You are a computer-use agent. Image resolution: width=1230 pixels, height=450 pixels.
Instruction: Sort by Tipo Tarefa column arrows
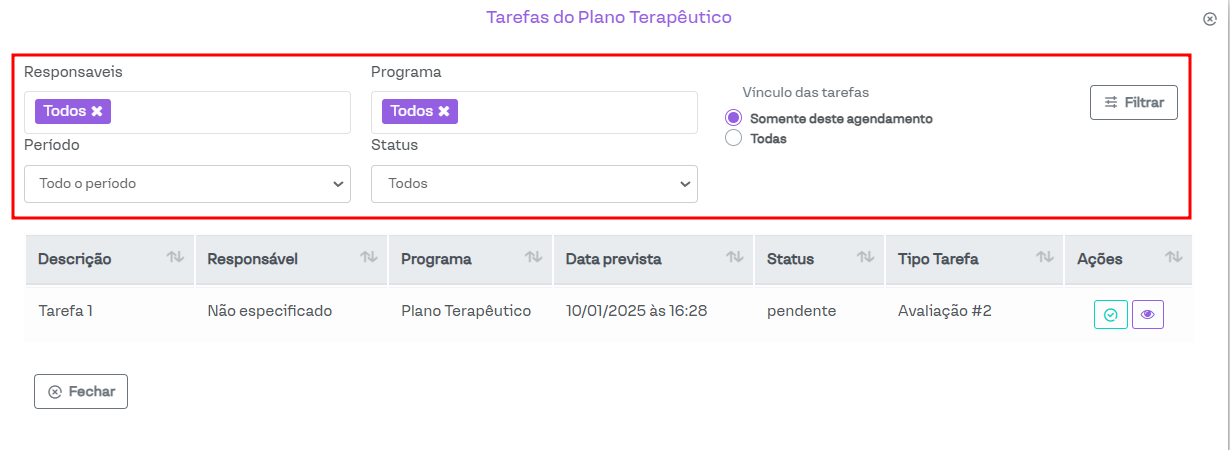point(1045,258)
